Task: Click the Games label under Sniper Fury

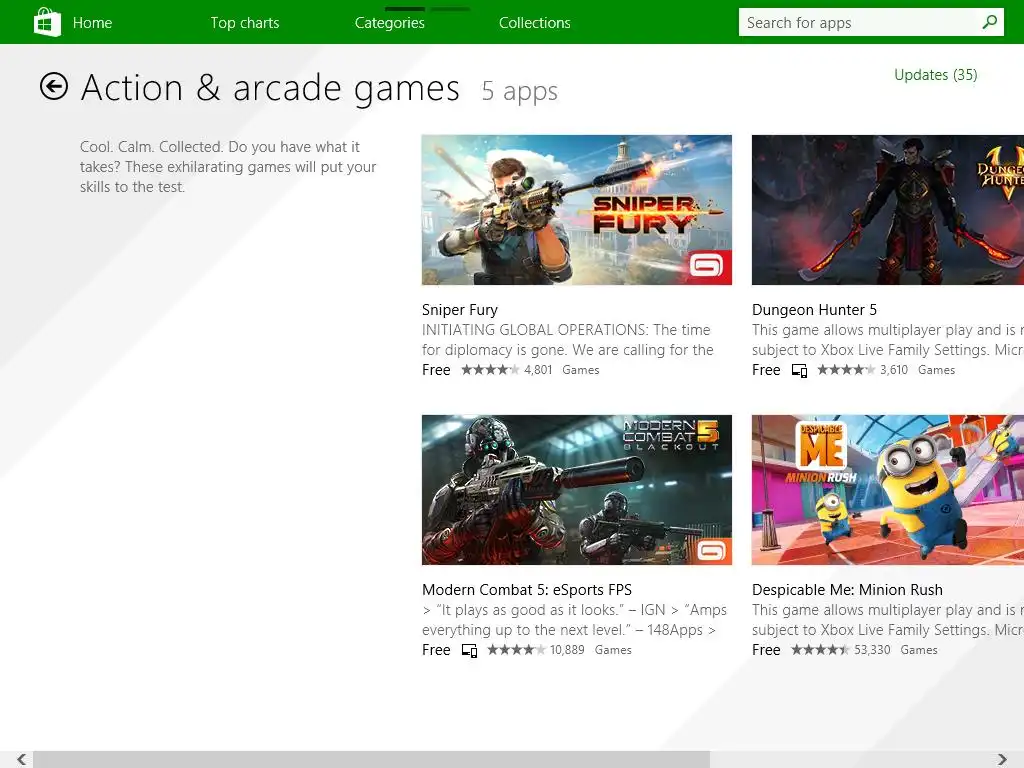Action: tap(581, 370)
